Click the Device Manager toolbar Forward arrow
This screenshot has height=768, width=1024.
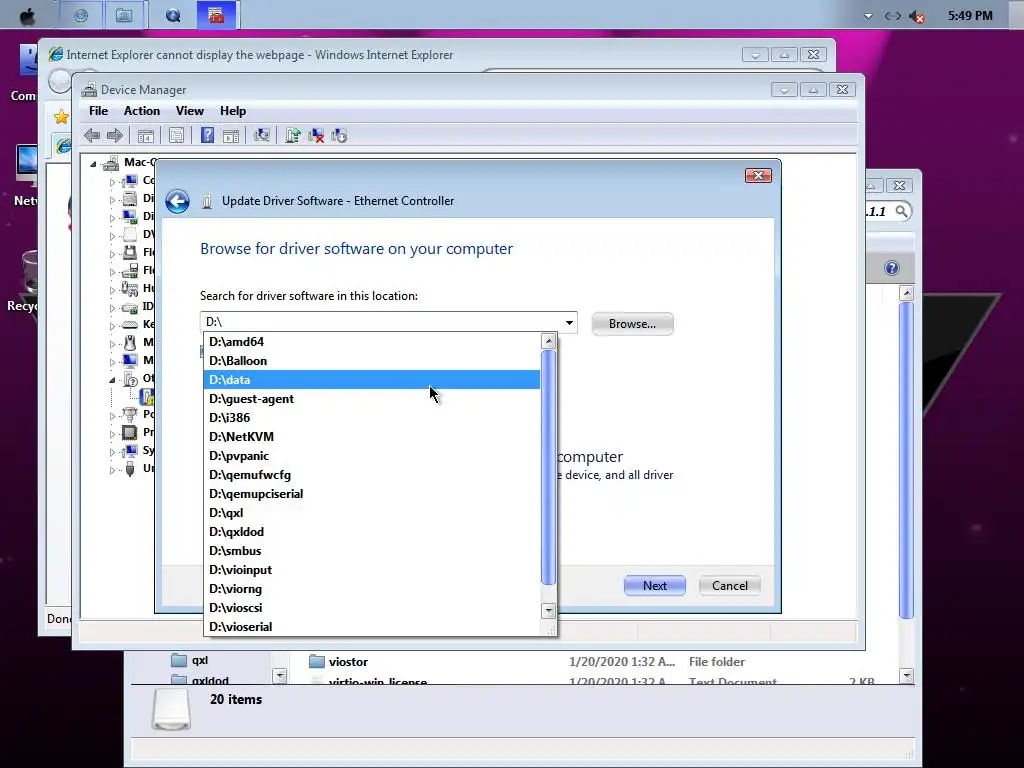coord(115,136)
